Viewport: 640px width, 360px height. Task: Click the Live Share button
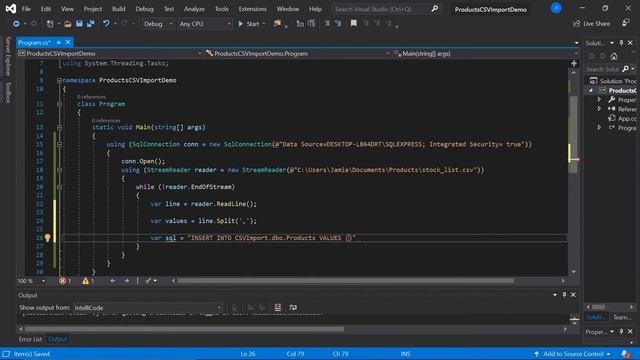click(591, 24)
